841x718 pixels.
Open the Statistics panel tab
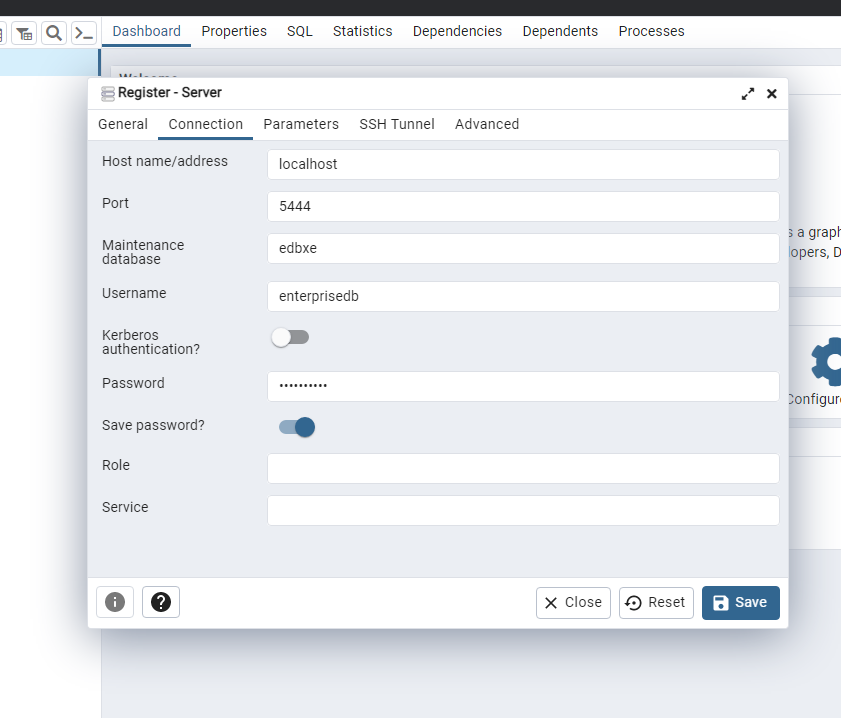[x=362, y=31]
